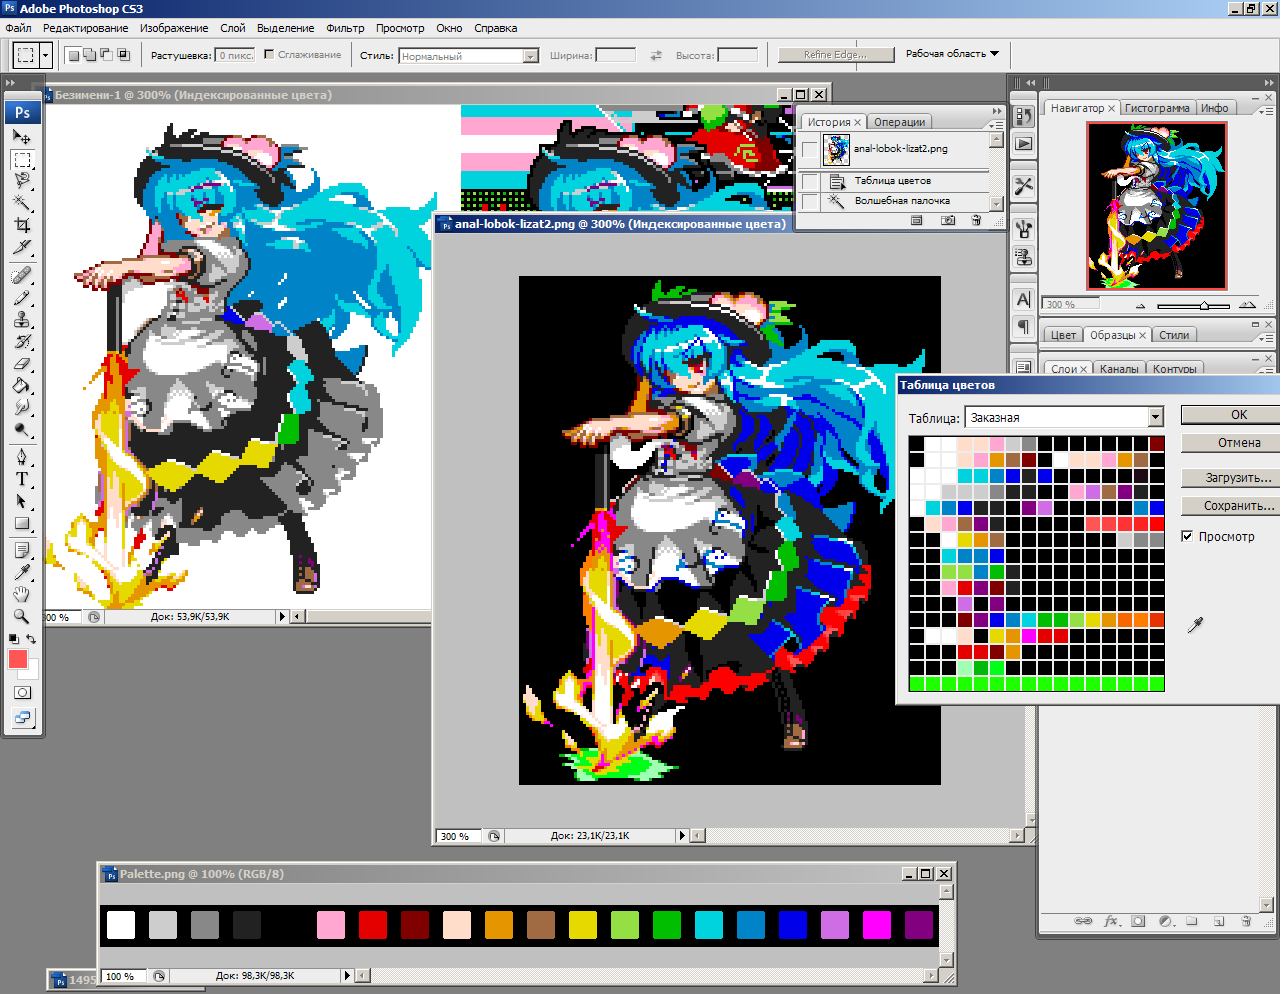Open status bar menu arrow in Palette.png window
The width and height of the screenshot is (1280, 994).
coord(347,976)
